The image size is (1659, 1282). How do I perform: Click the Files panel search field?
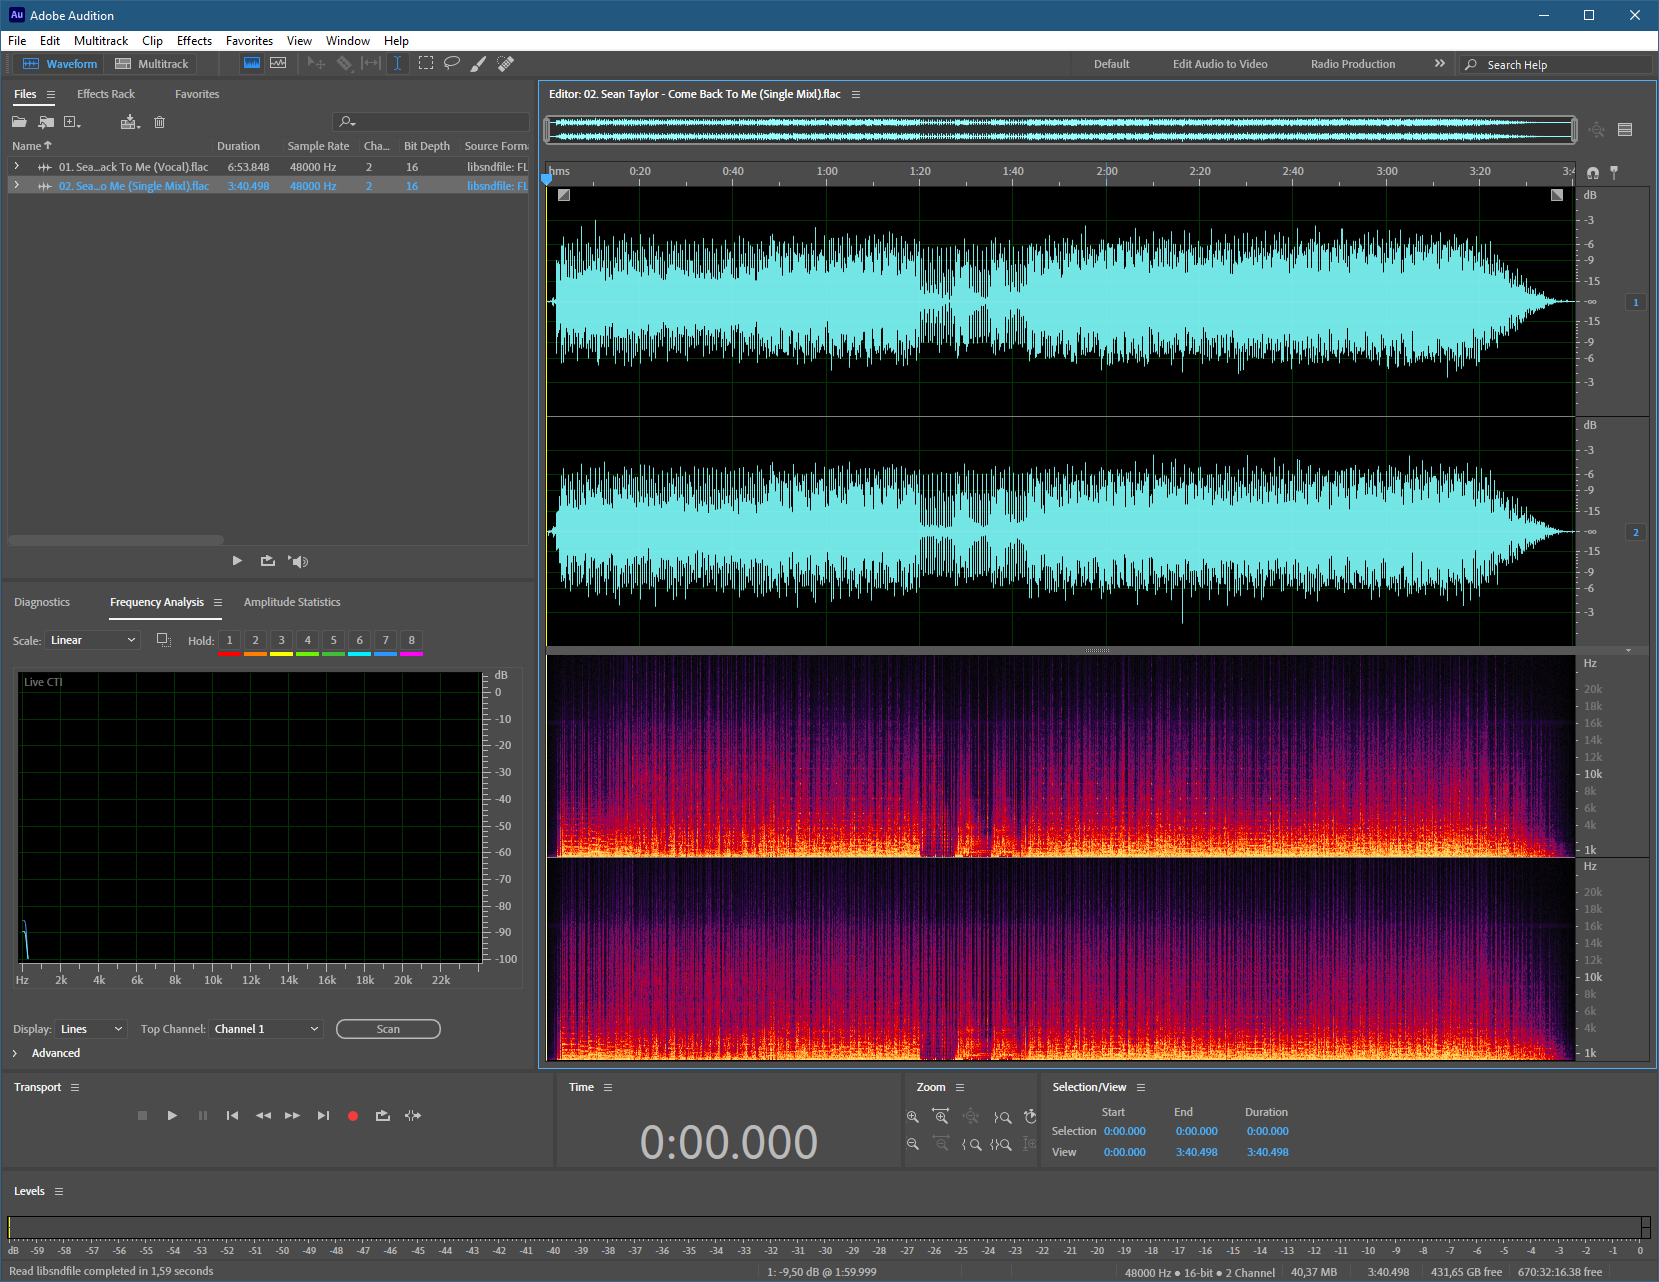click(431, 122)
